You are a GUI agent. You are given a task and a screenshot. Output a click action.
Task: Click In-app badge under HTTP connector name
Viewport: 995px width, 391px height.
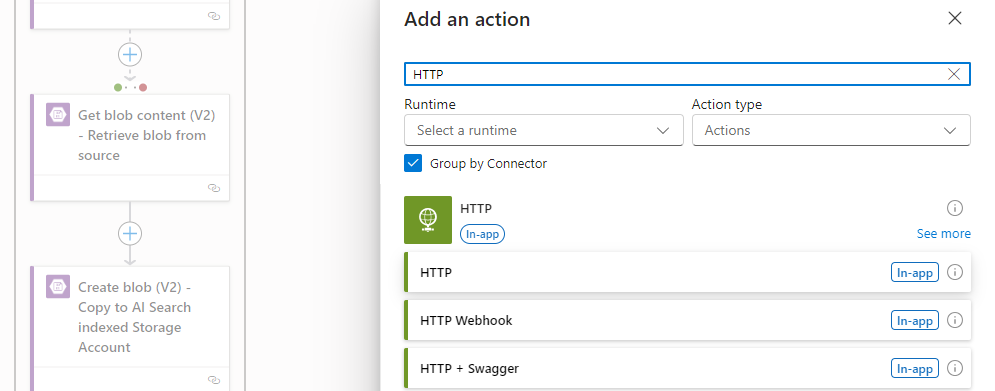coord(482,234)
